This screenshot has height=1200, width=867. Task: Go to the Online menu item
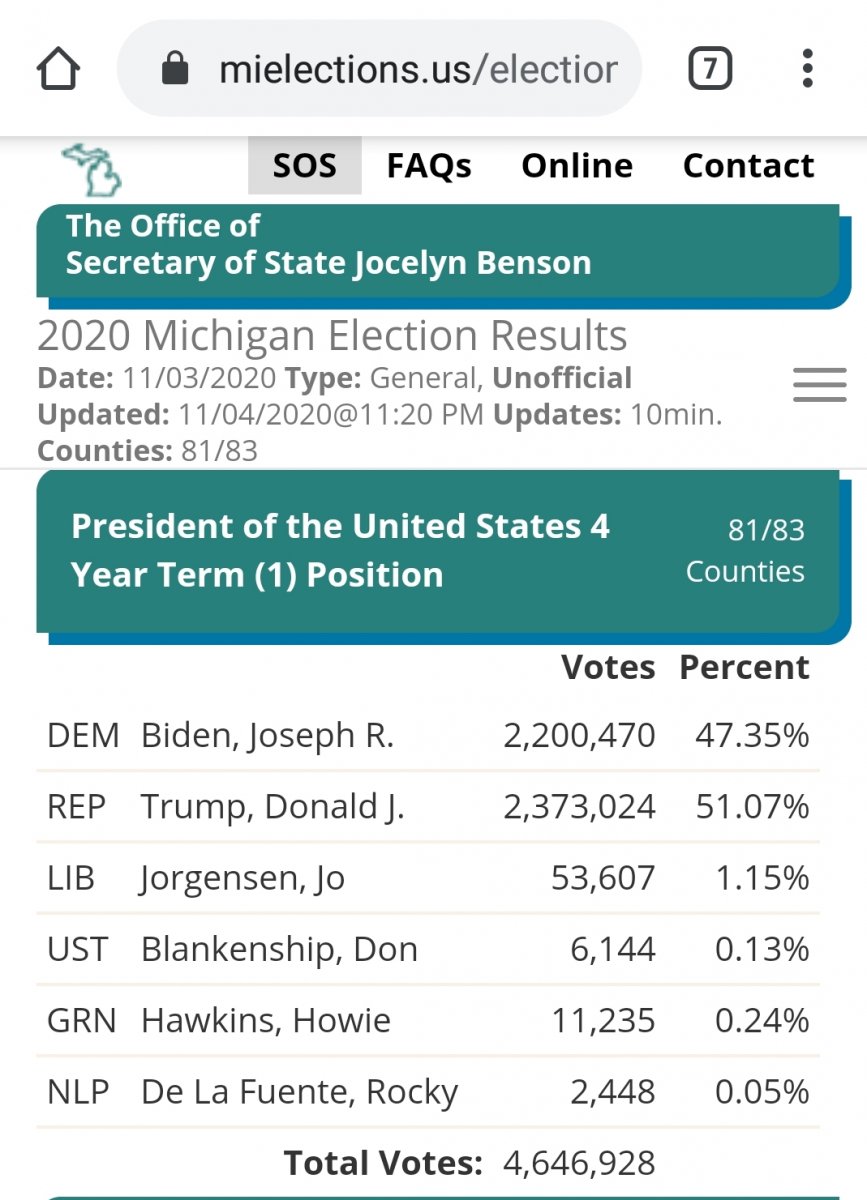(577, 166)
